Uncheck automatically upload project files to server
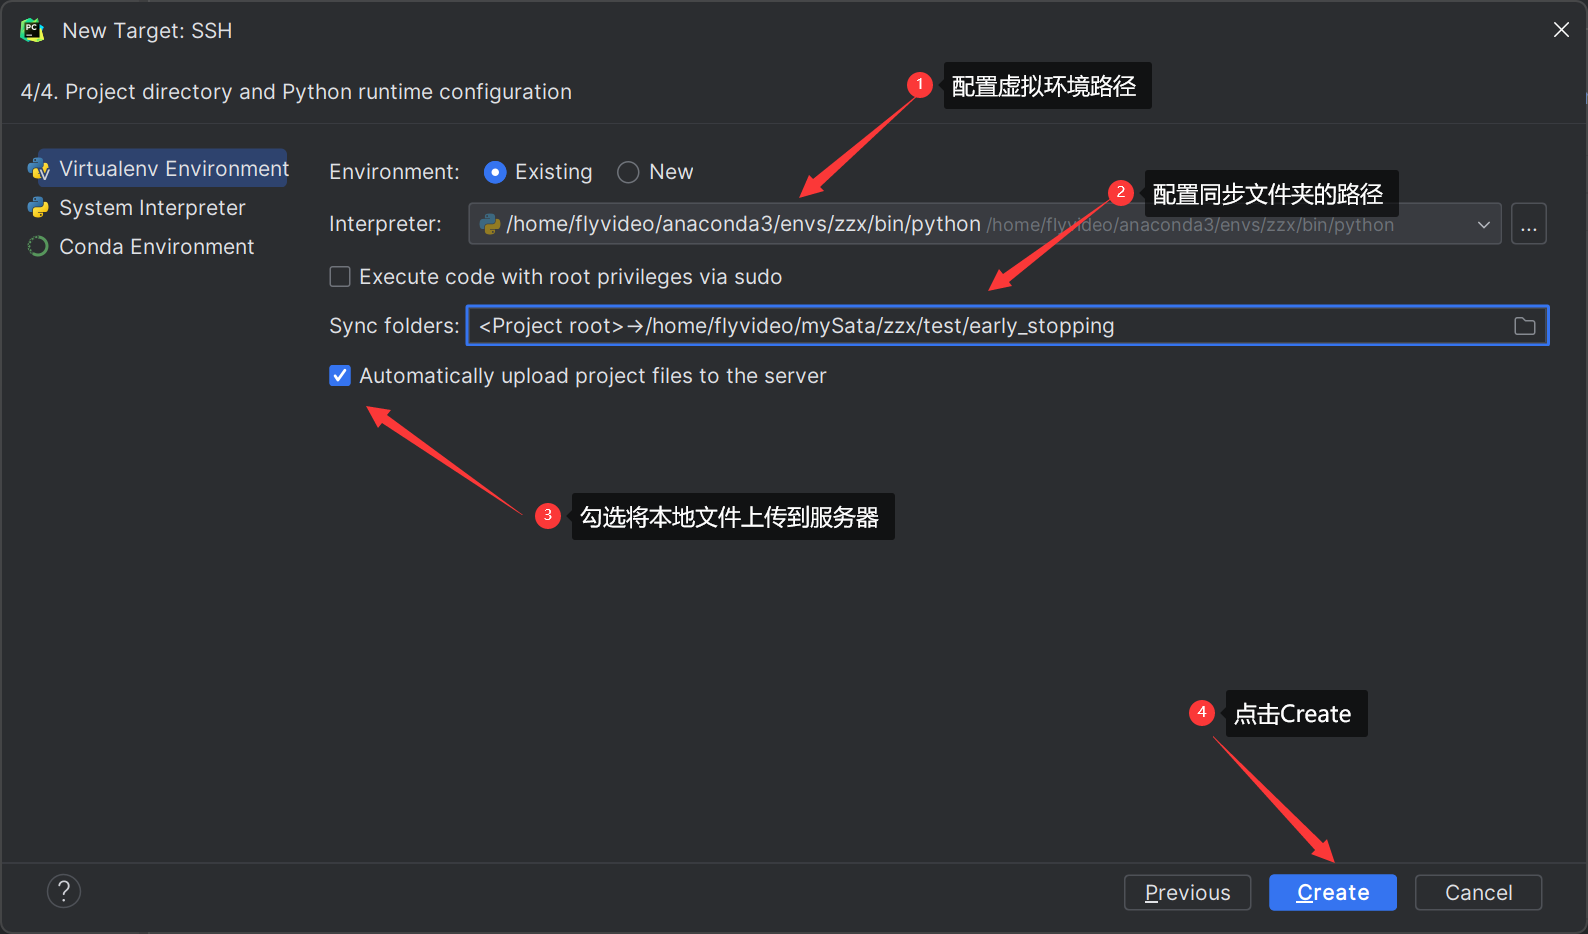This screenshot has width=1588, height=934. [x=340, y=375]
